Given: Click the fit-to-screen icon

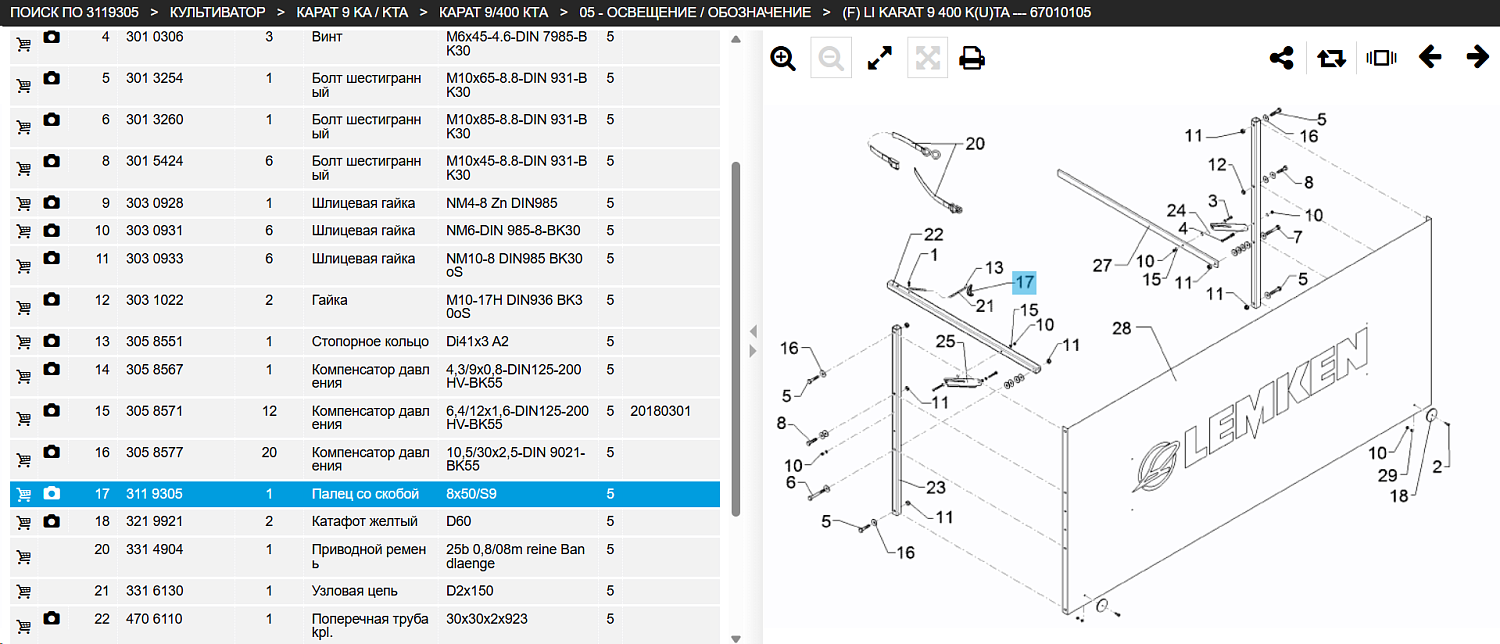Looking at the screenshot, I should (x=927, y=58).
